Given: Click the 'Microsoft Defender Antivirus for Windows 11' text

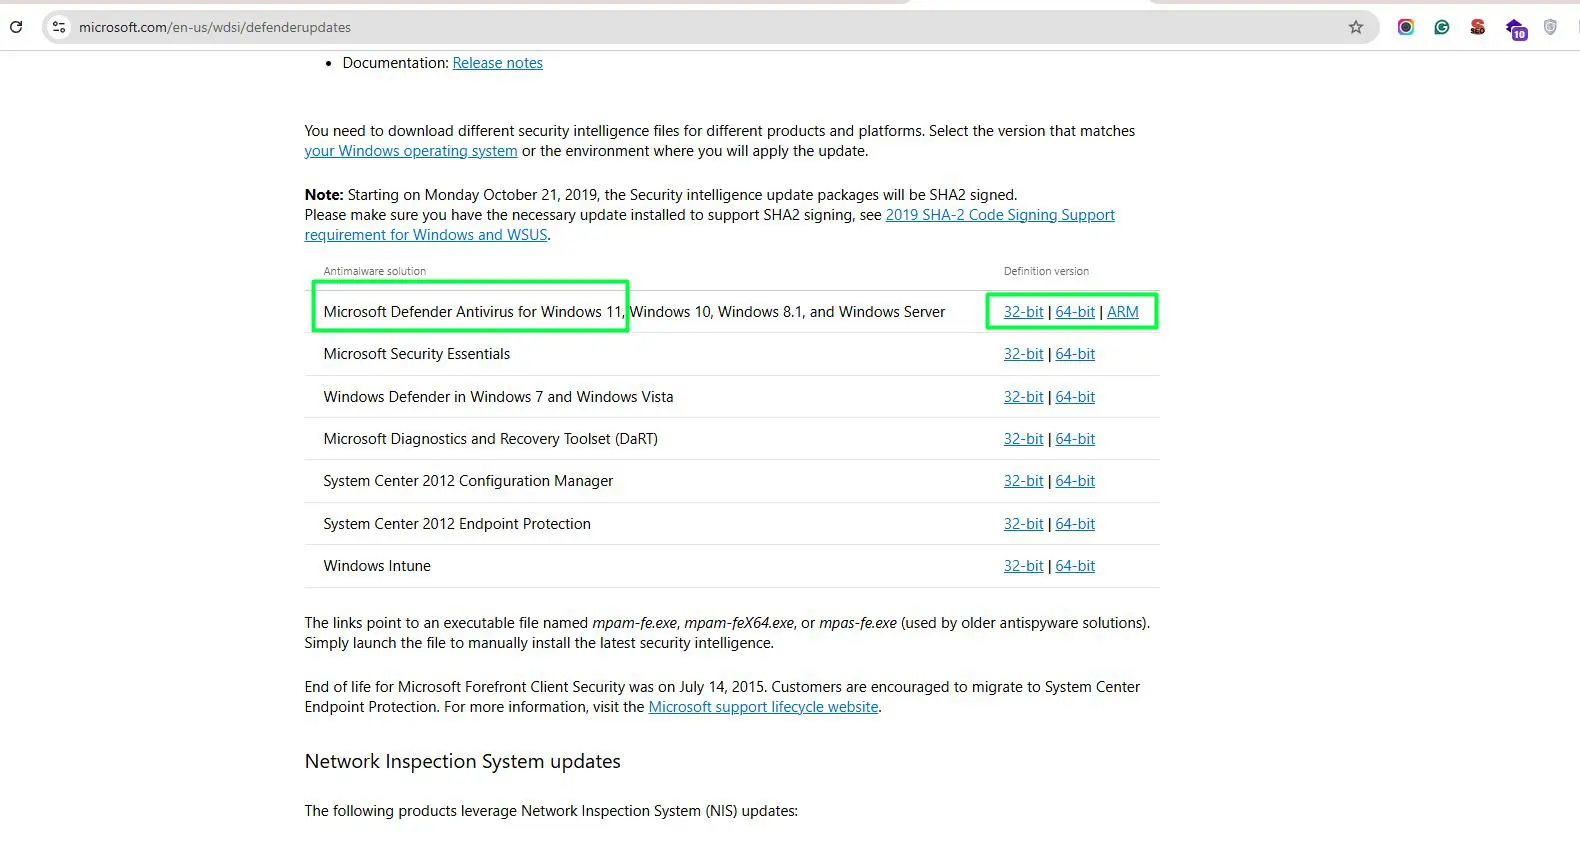Looking at the screenshot, I should (472, 312).
